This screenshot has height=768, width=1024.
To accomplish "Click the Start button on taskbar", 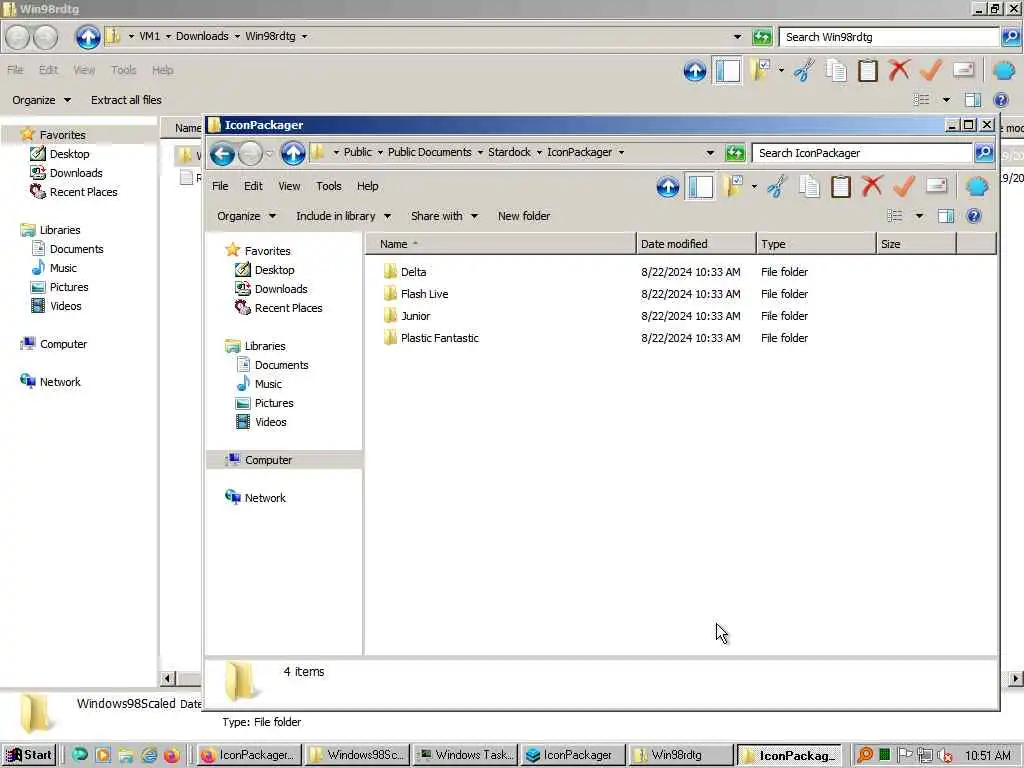I will [29, 755].
